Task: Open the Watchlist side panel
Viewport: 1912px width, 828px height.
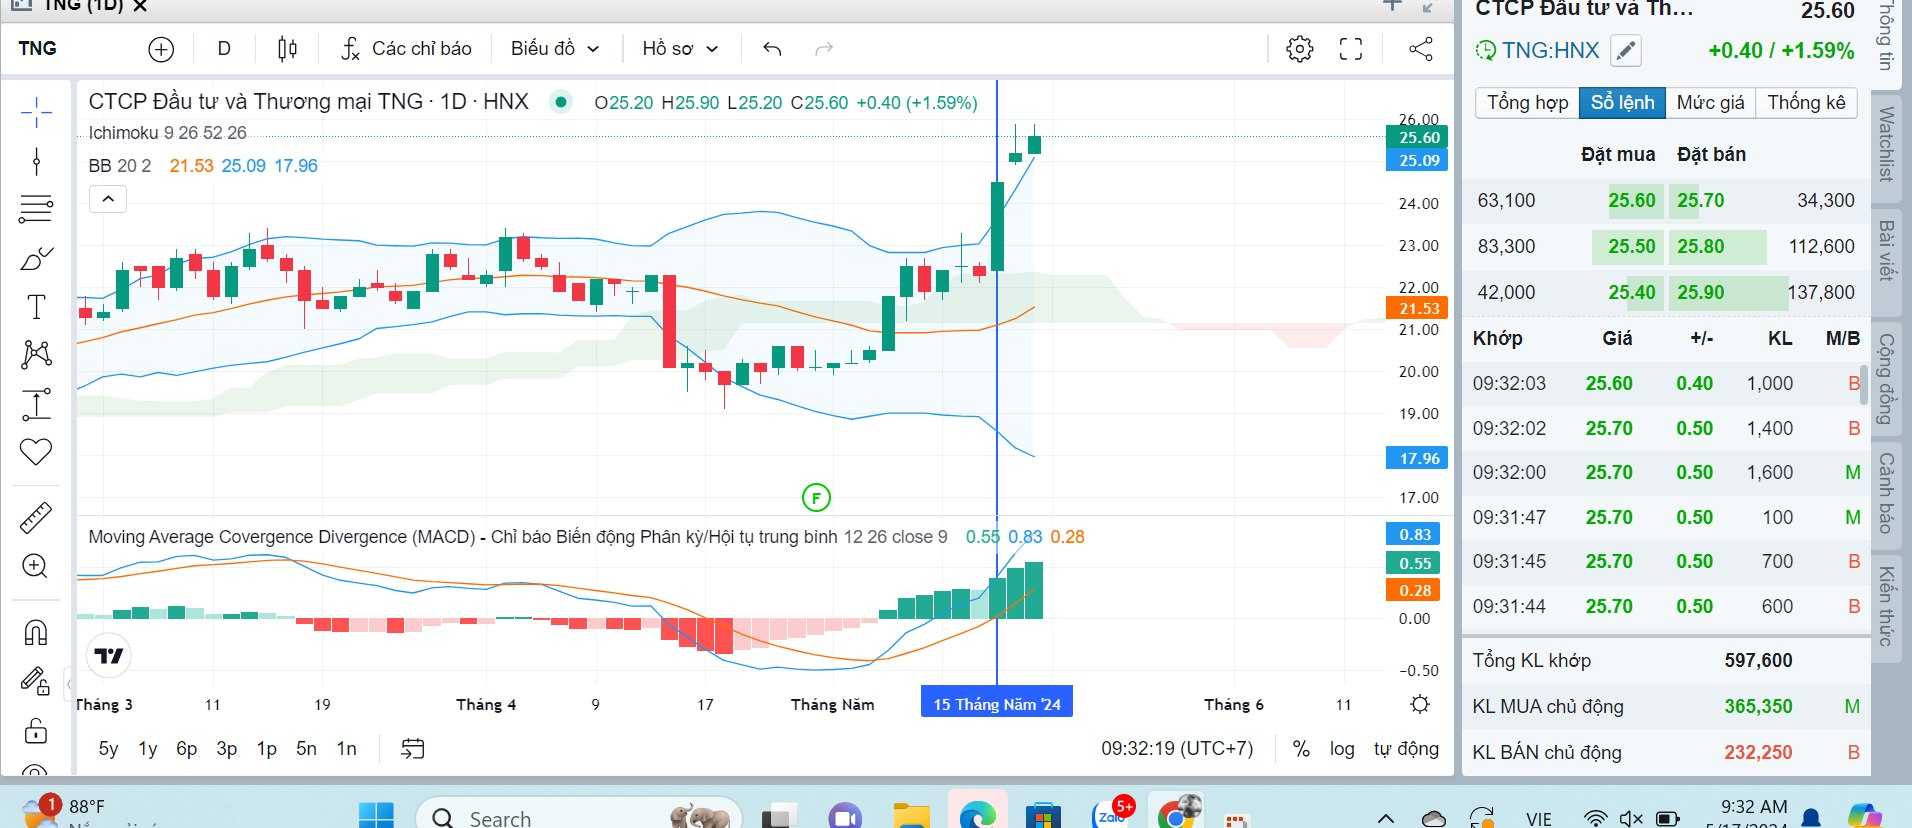Action: tap(1886, 144)
